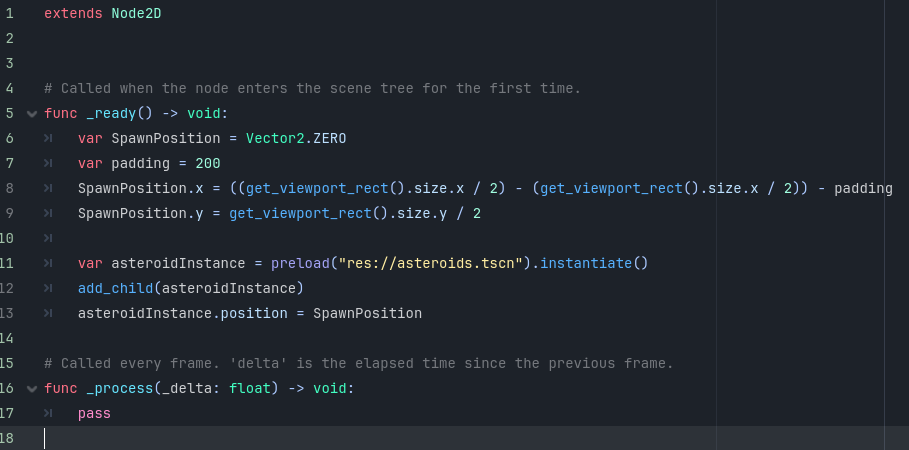Viewport: 909px width, 450px height.
Task: Click tab indent marker before add_child
Action: pos(48,288)
